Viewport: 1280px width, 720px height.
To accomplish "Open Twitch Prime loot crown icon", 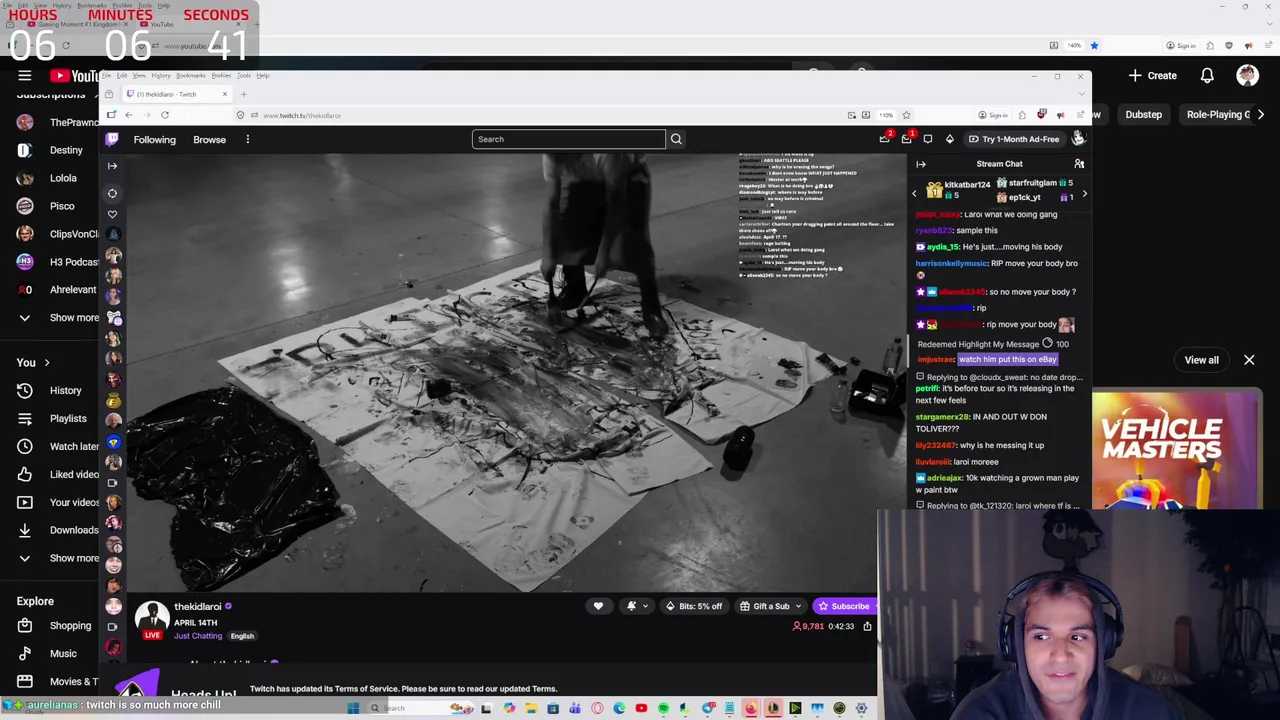I will 884,139.
